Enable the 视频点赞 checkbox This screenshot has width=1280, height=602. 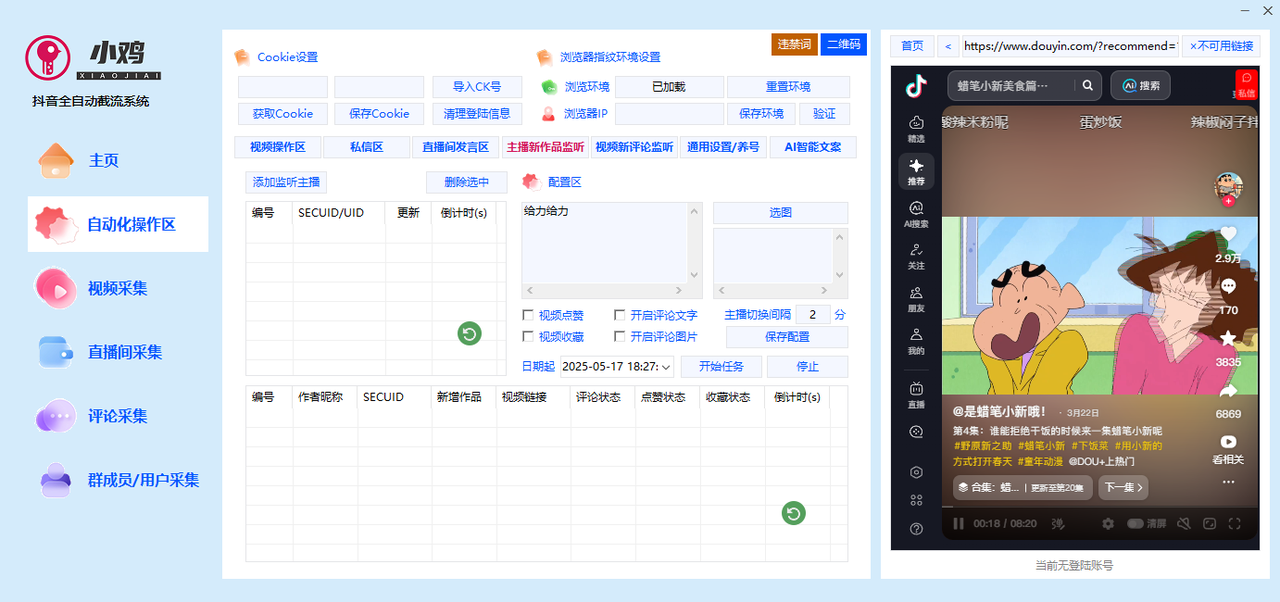(528, 315)
